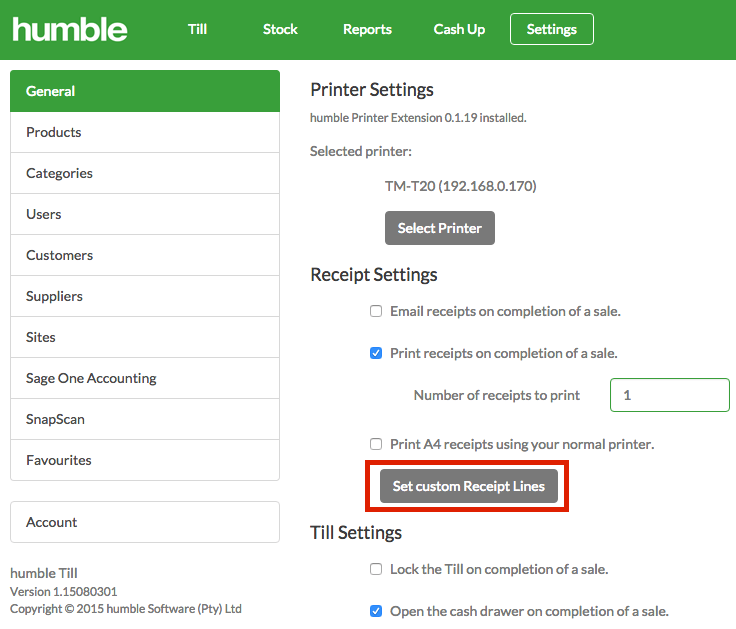Image resolution: width=736 pixels, height=629 pixels.
Task: Enable Print A4 receipts checkbox
Action: [376, 444]
